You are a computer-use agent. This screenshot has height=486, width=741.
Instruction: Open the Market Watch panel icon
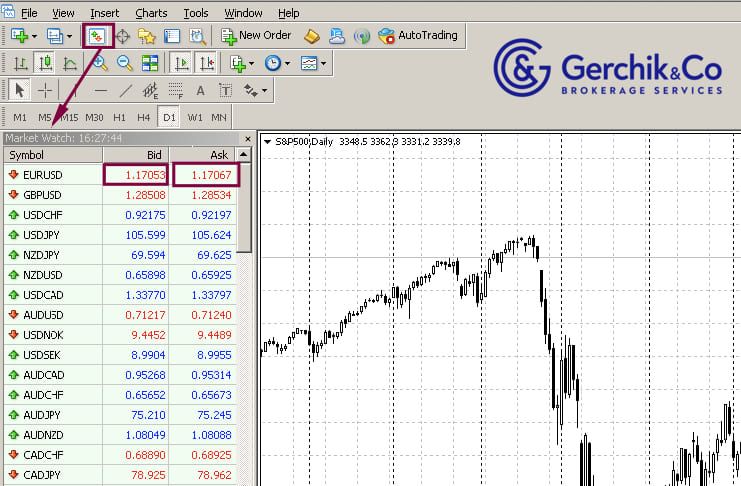pos(97,36)
